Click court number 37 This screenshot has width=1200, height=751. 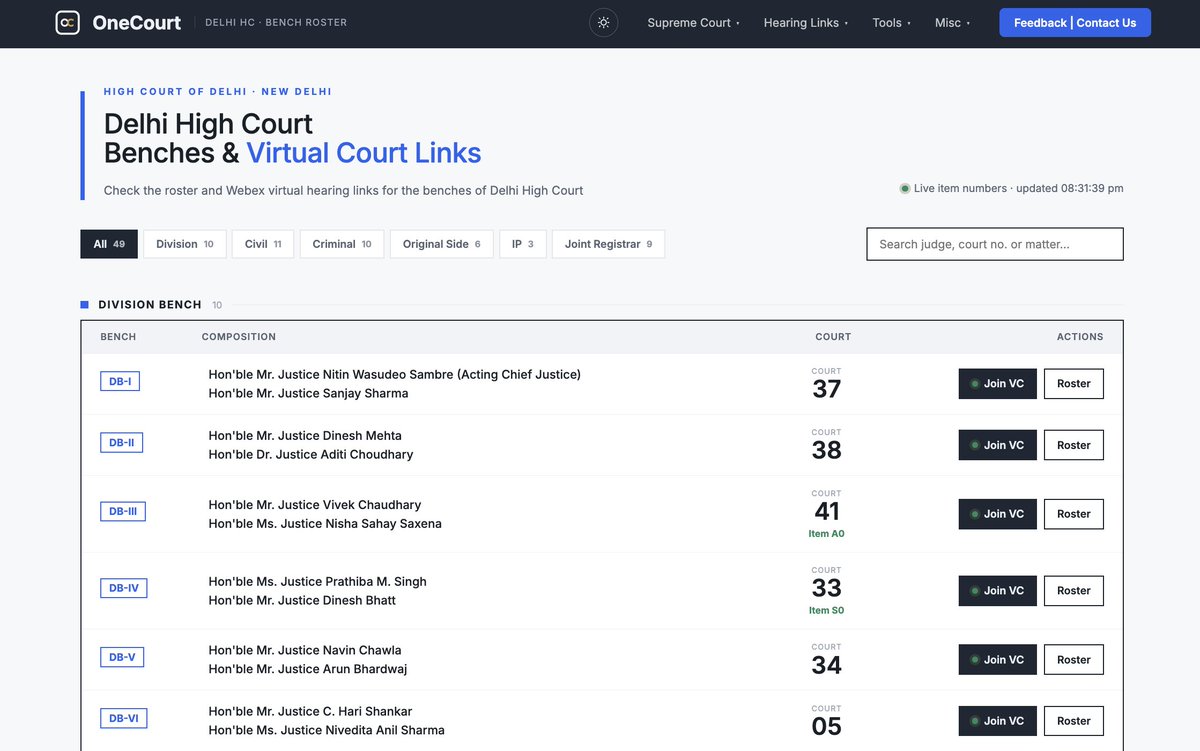coord(827,389)
